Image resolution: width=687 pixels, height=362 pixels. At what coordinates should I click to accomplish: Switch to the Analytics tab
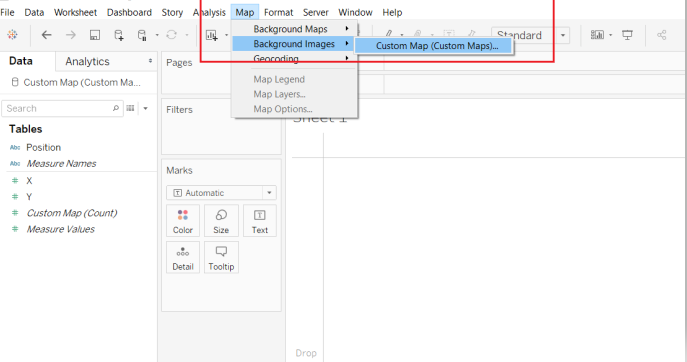[x=87, y=61]
